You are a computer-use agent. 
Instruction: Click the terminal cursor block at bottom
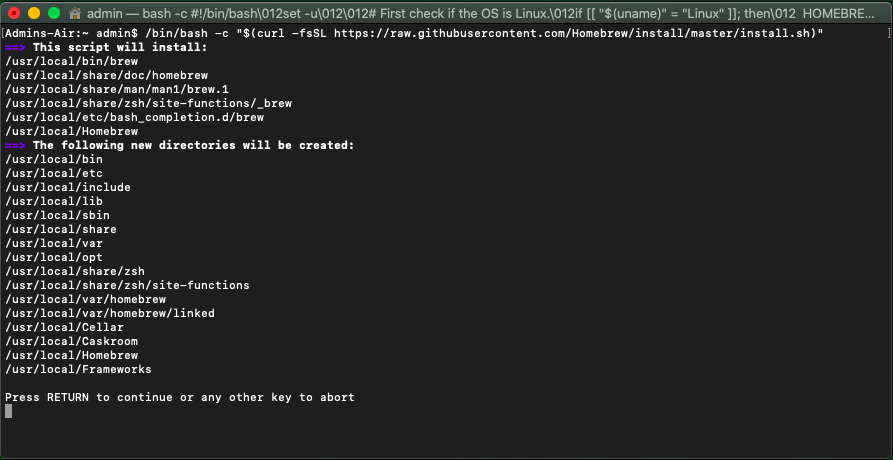[x=9, y=411]
